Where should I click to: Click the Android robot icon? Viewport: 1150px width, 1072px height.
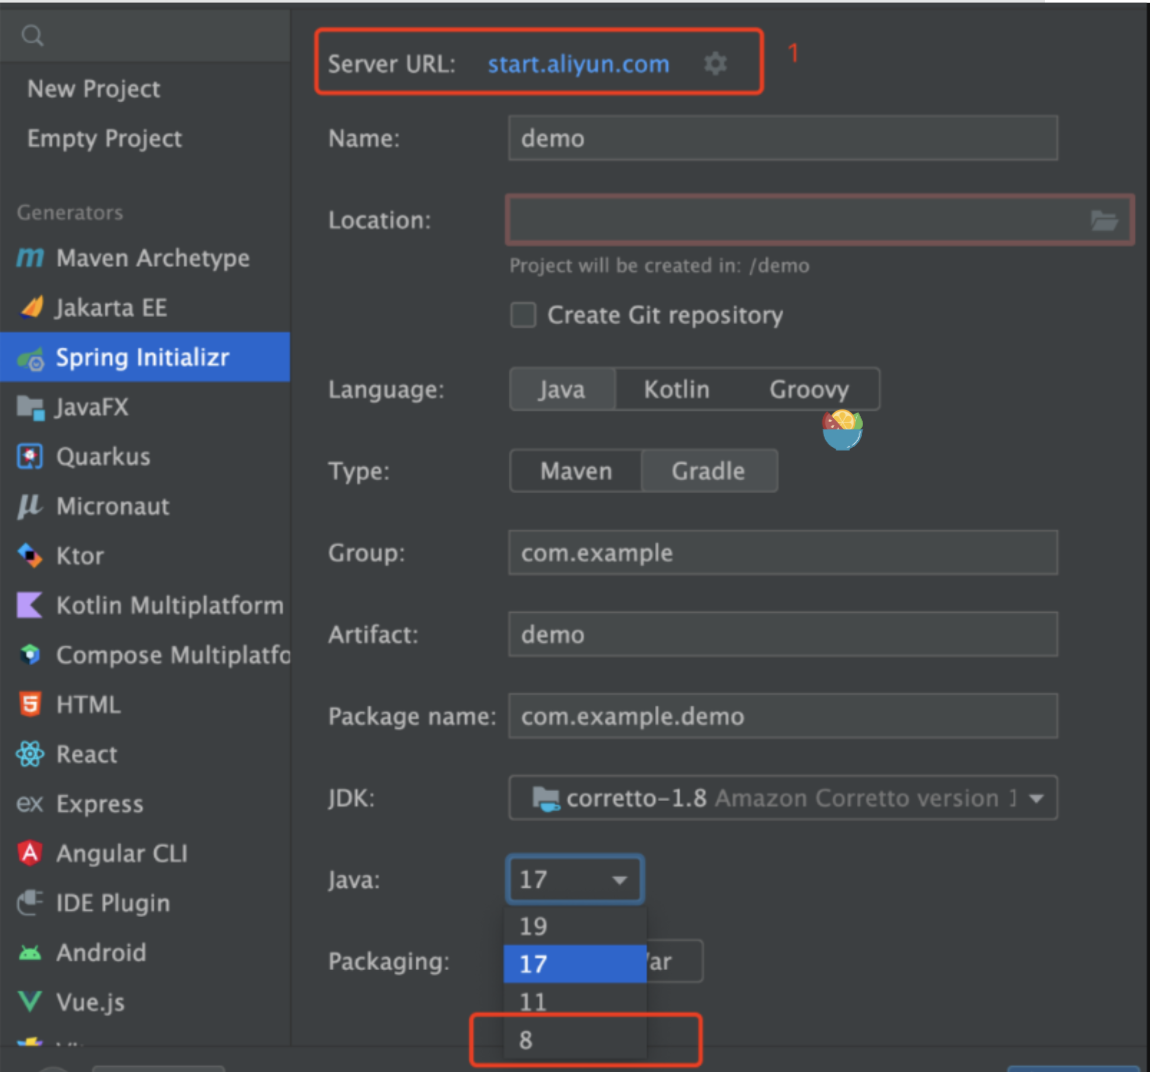point(30,952)
